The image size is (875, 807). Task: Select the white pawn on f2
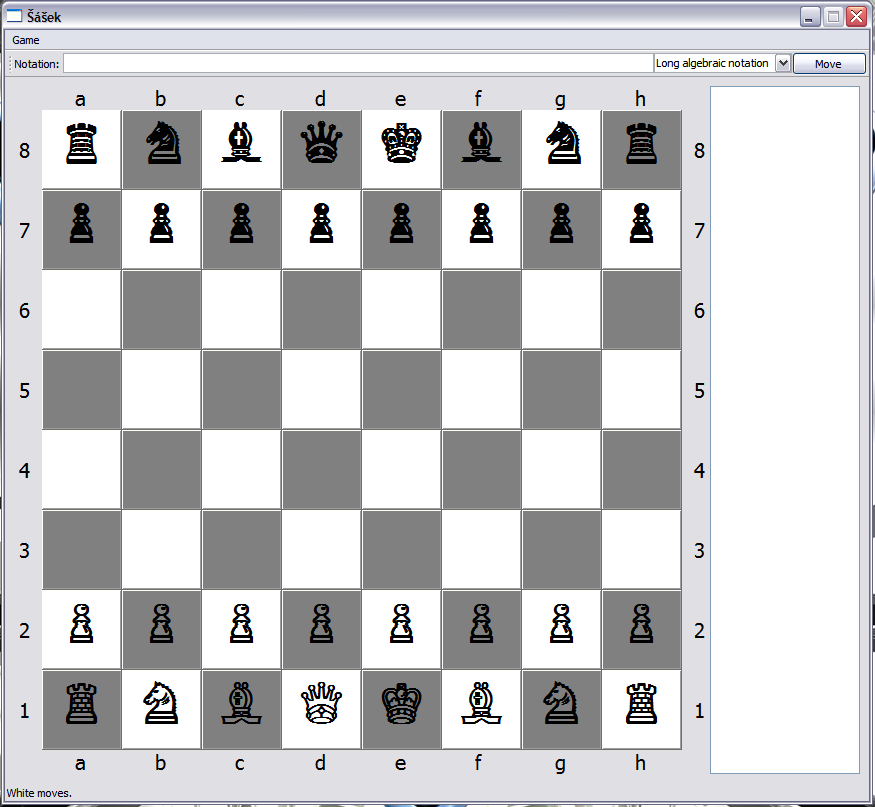click(x=482, y=623)
